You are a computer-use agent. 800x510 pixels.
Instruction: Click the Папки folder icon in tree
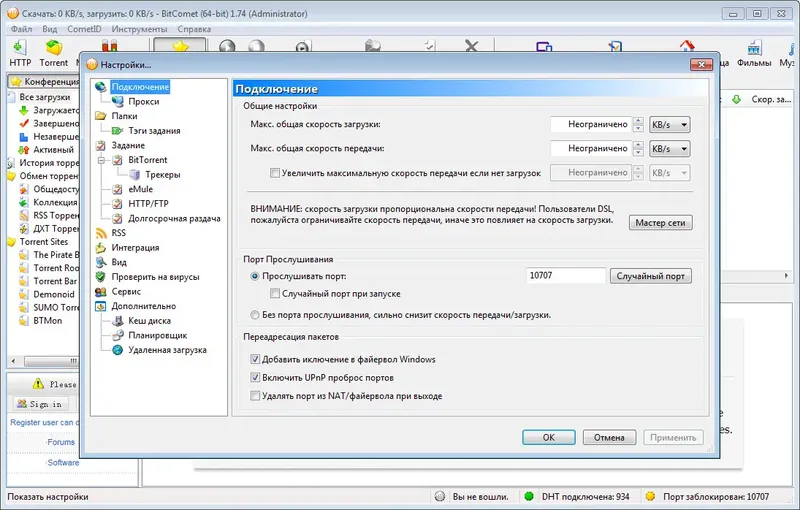101,116
